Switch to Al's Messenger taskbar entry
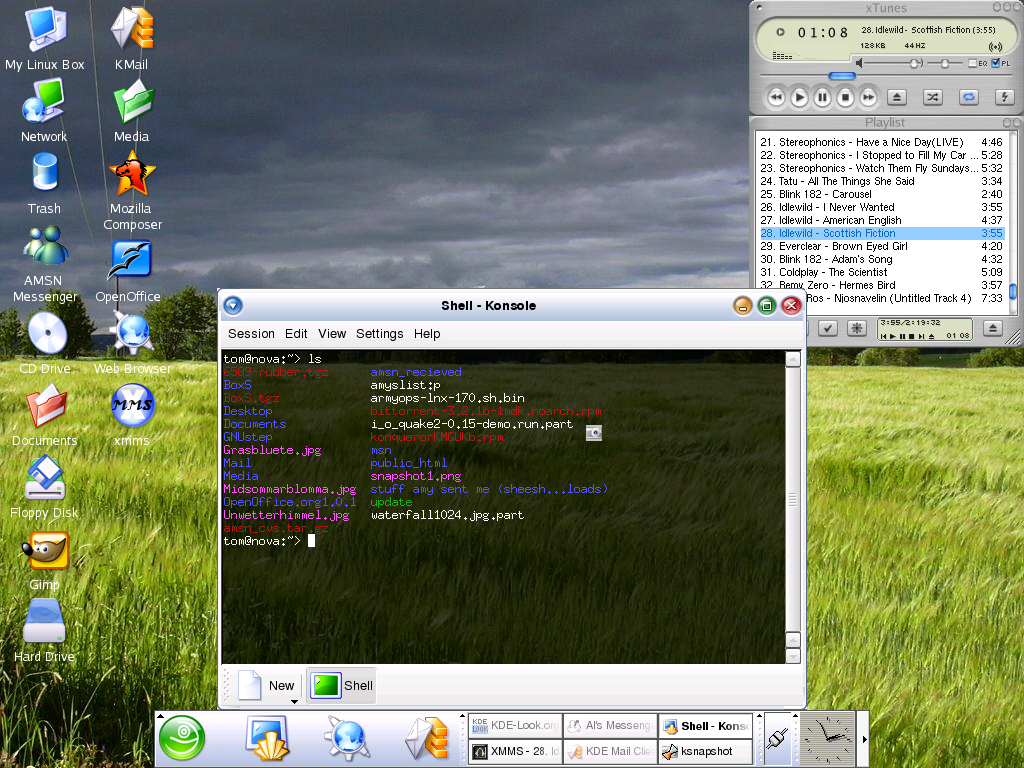Viewport: 1024px width, 768px height. (x=610, y=726)
